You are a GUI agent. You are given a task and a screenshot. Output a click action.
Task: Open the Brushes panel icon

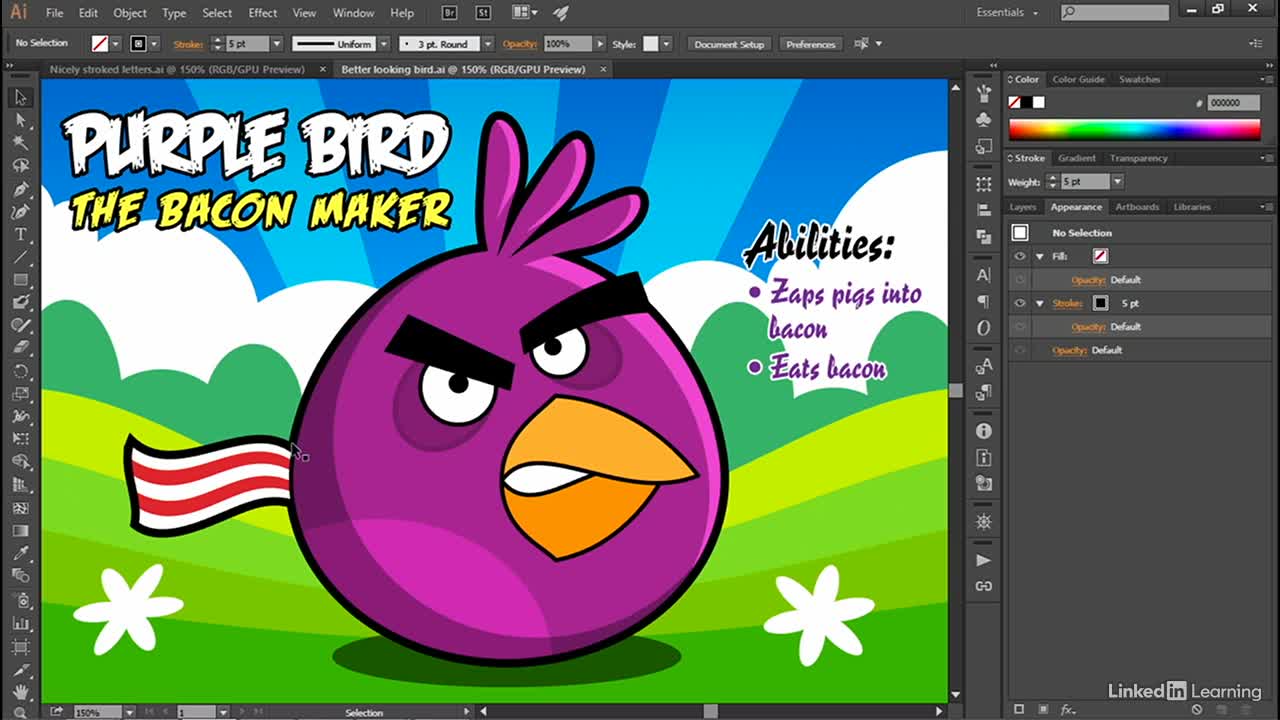(x=984, y=95)
